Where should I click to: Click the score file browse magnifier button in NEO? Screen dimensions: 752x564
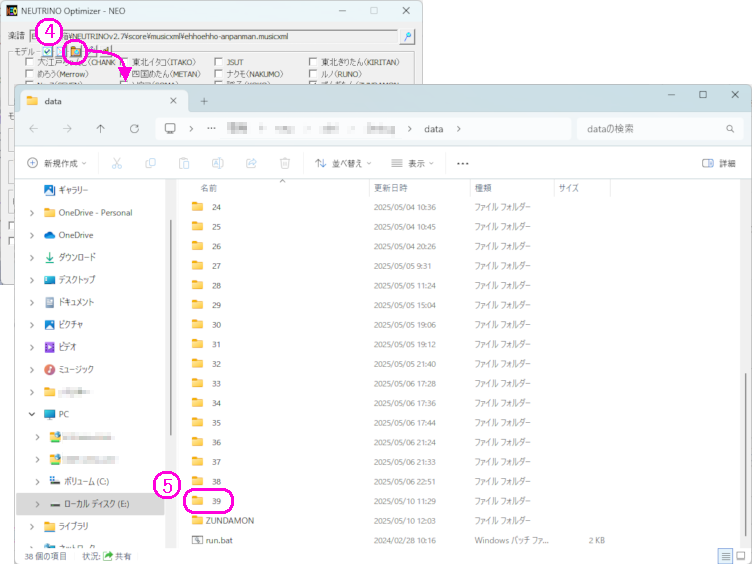click(x=407, y=36)
